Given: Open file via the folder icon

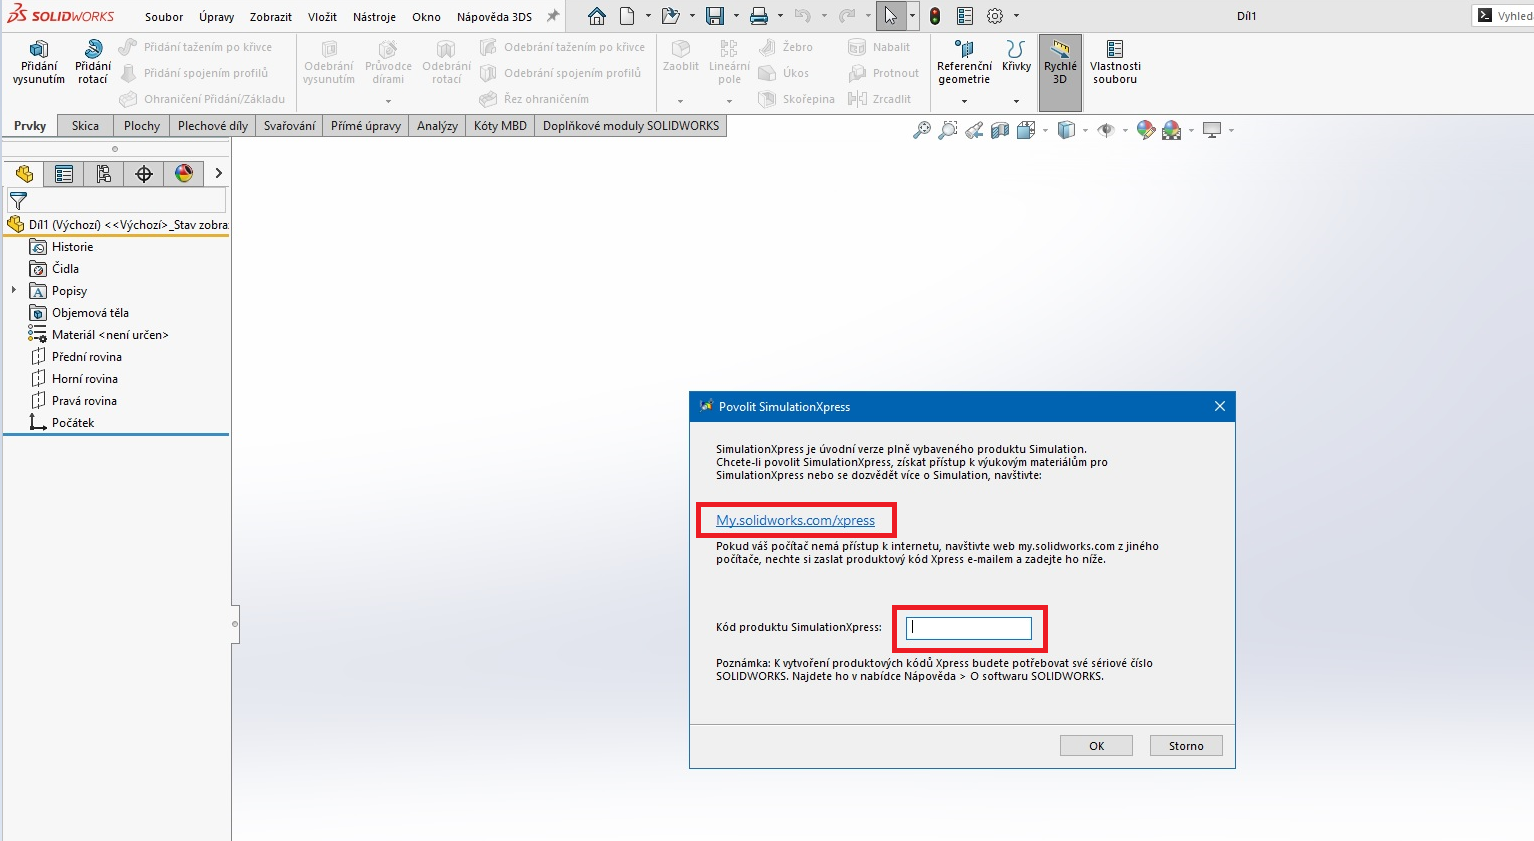Looking at the screenshot, I should tap(670, 16).
